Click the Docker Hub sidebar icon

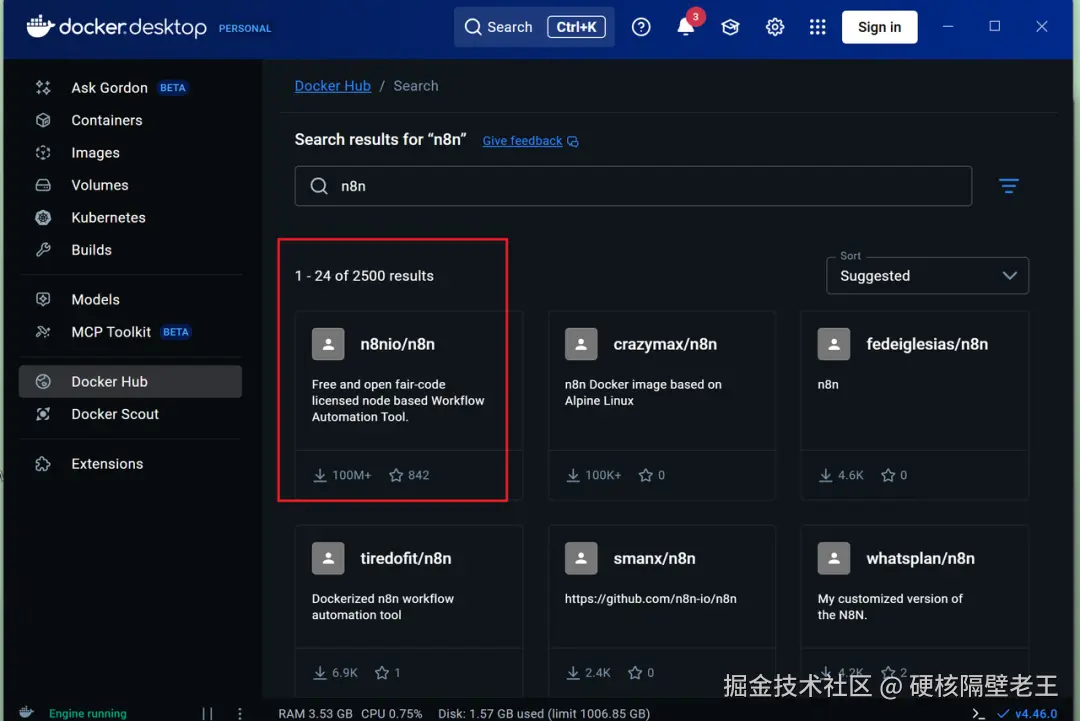click(43, 382)
